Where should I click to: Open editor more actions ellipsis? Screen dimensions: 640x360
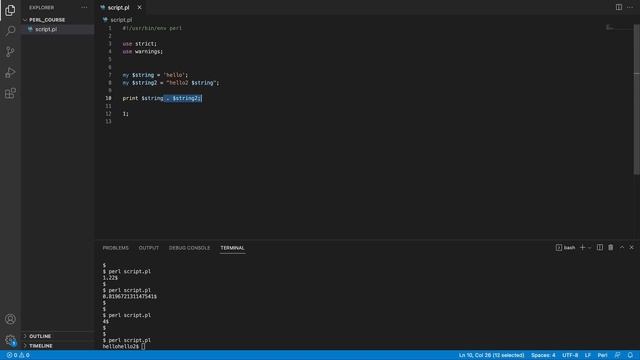point(630,7)
